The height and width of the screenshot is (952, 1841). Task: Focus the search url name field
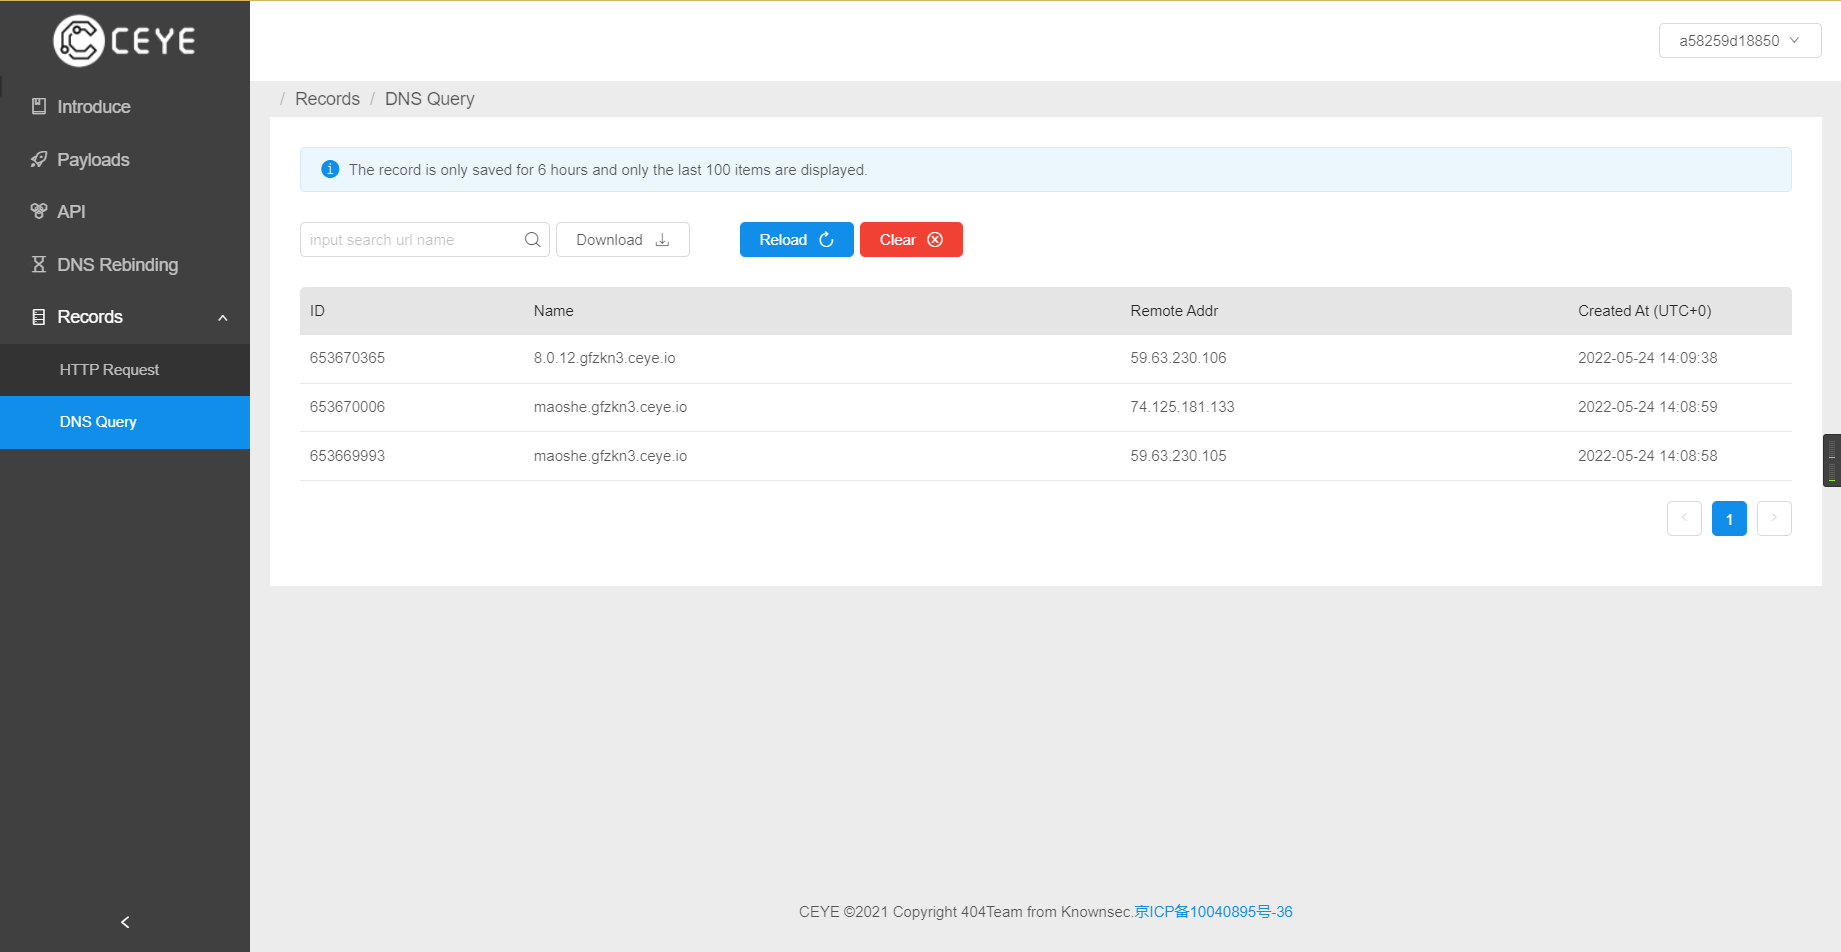[x=425, y=240]
